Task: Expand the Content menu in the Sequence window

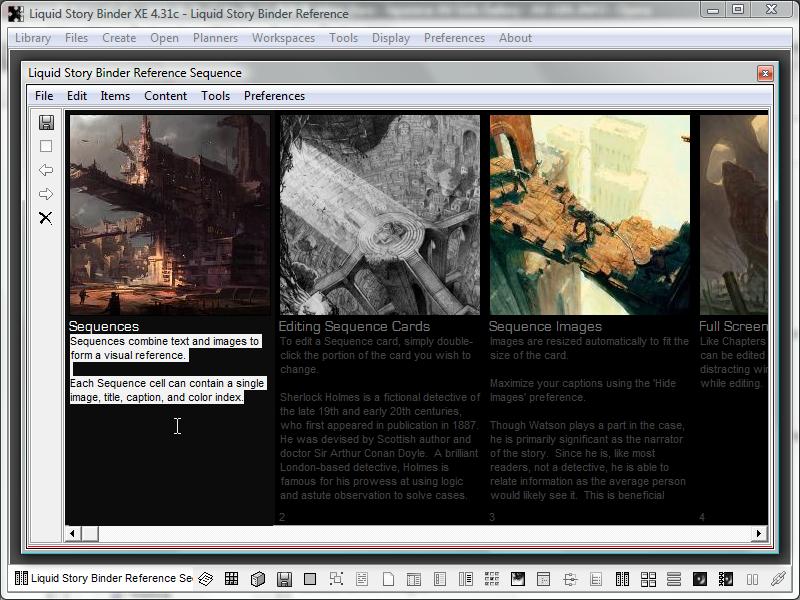Action: 165,96
